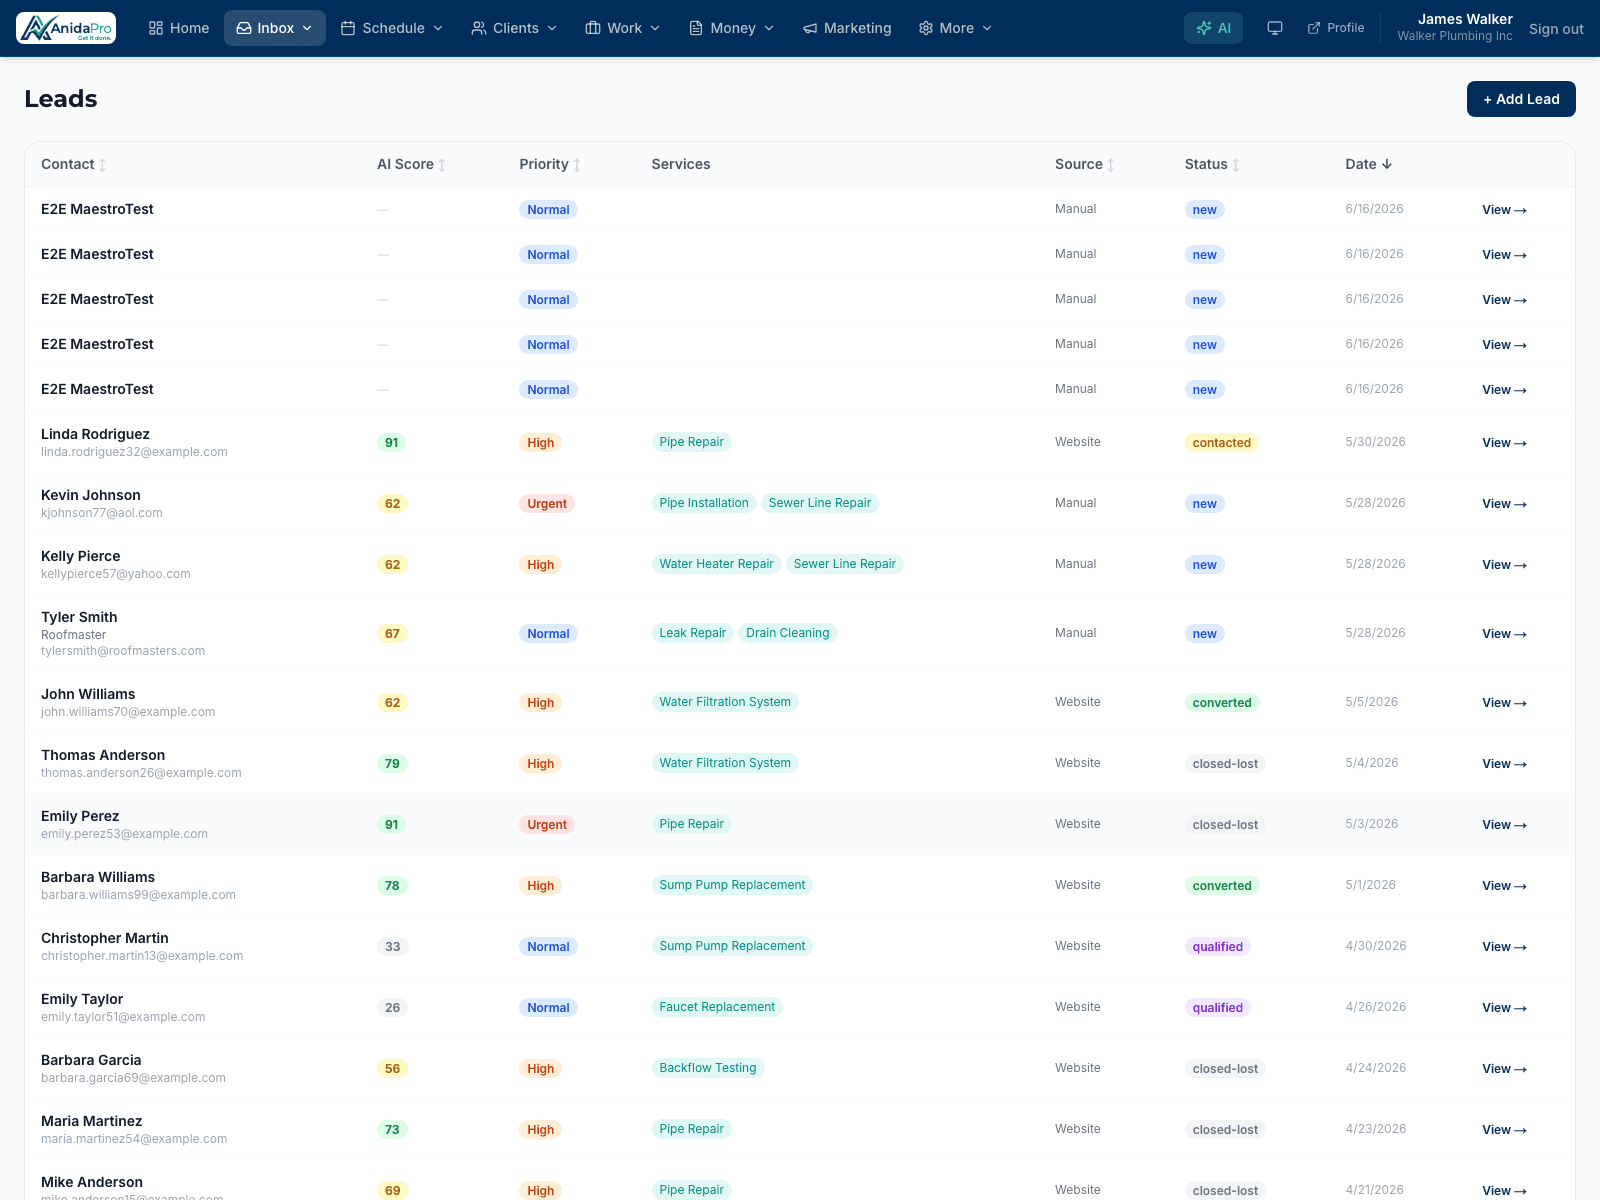
Task: Open the Schedule dropdown menu
Action: tap(392, 28)
